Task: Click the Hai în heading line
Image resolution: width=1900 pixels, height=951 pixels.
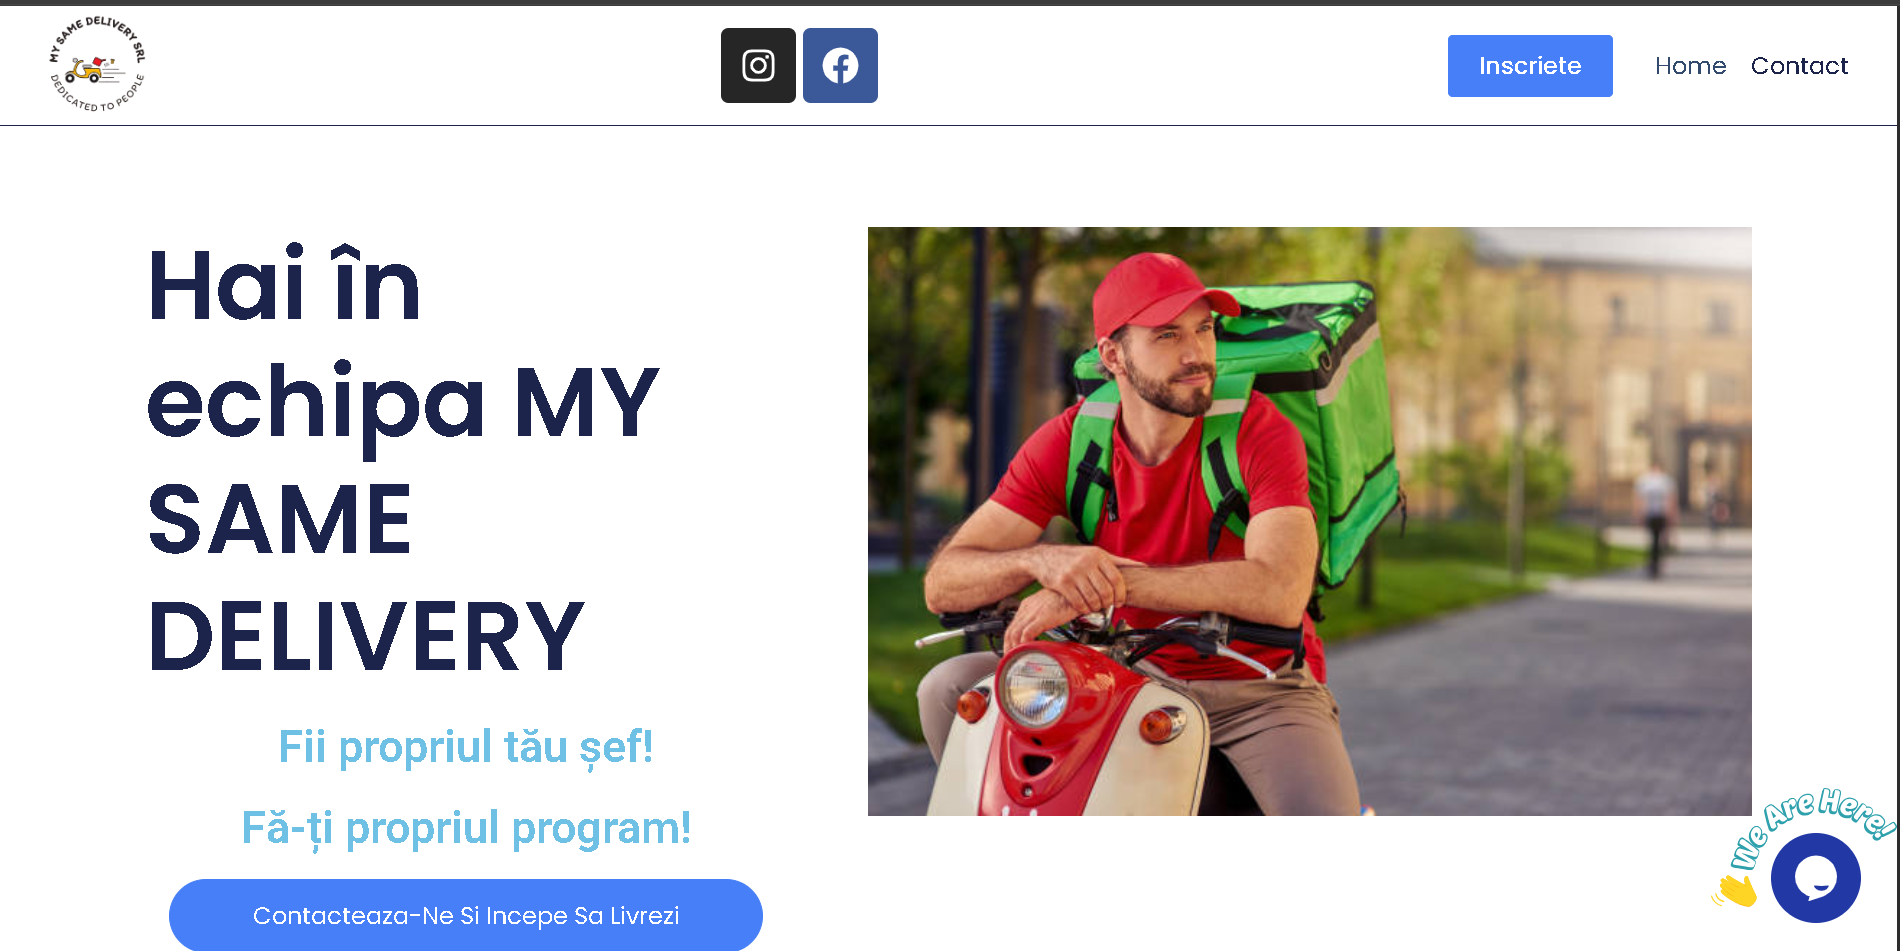Action: pos(284,285)
